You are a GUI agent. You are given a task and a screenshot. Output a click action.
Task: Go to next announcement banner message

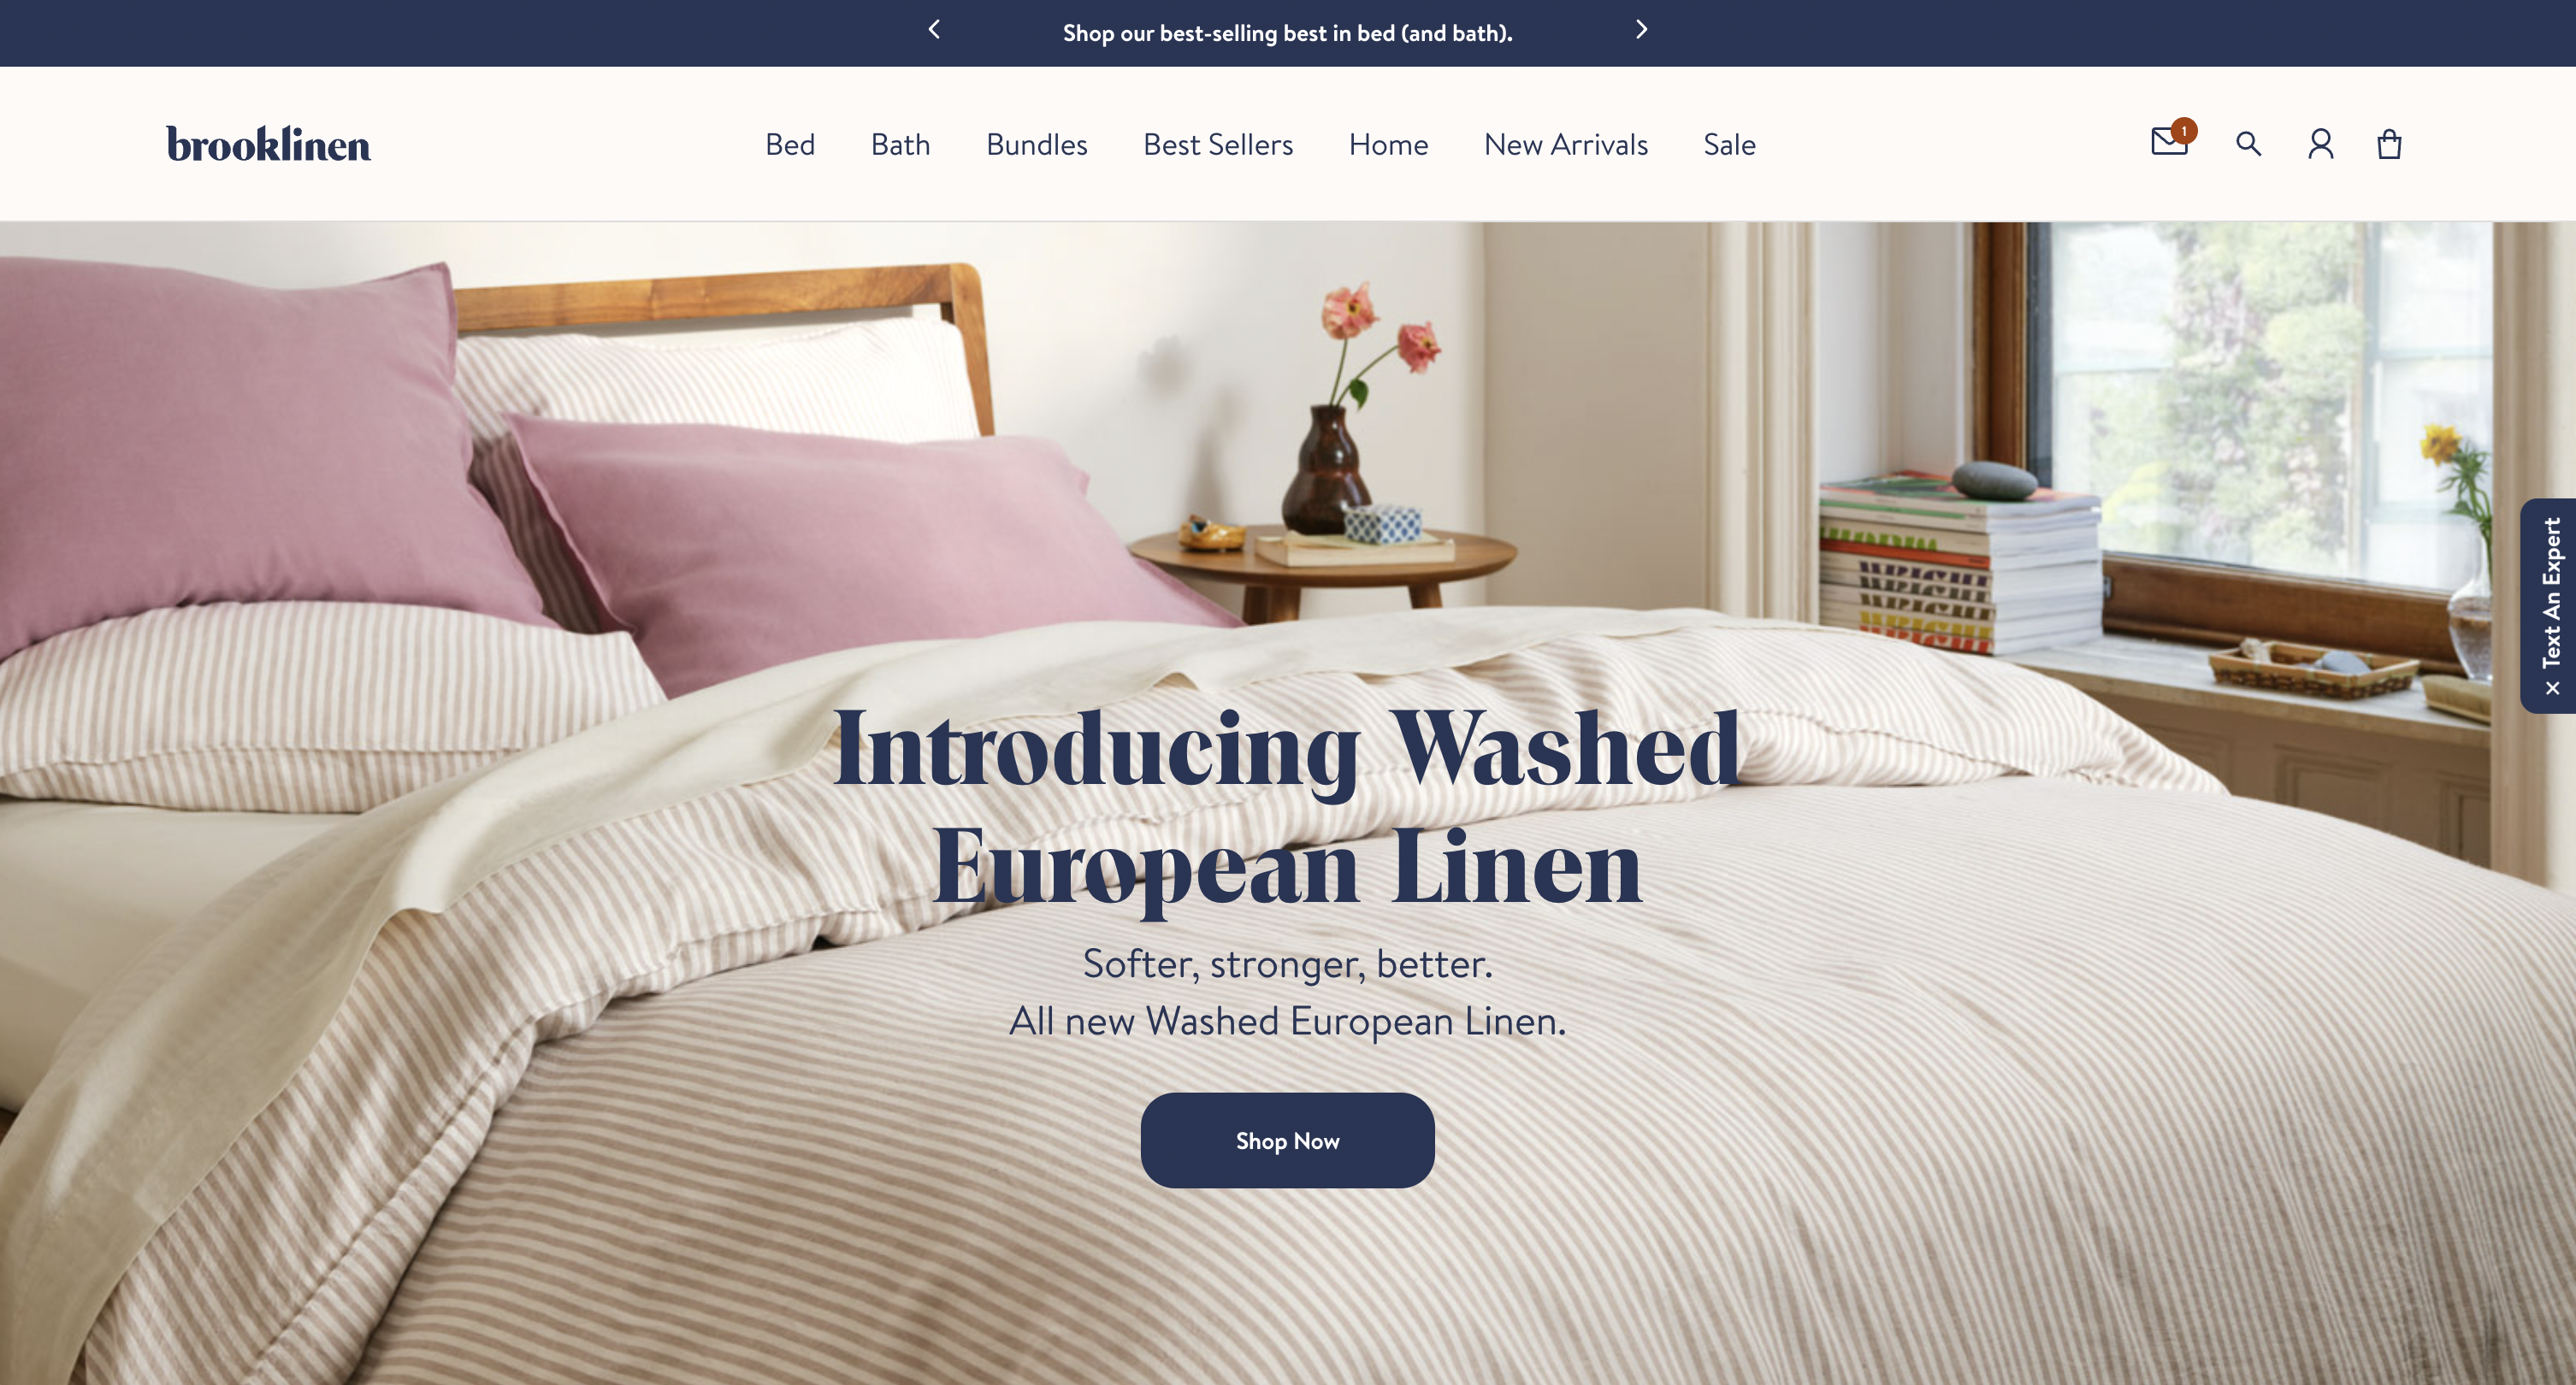click(1641, 30)
